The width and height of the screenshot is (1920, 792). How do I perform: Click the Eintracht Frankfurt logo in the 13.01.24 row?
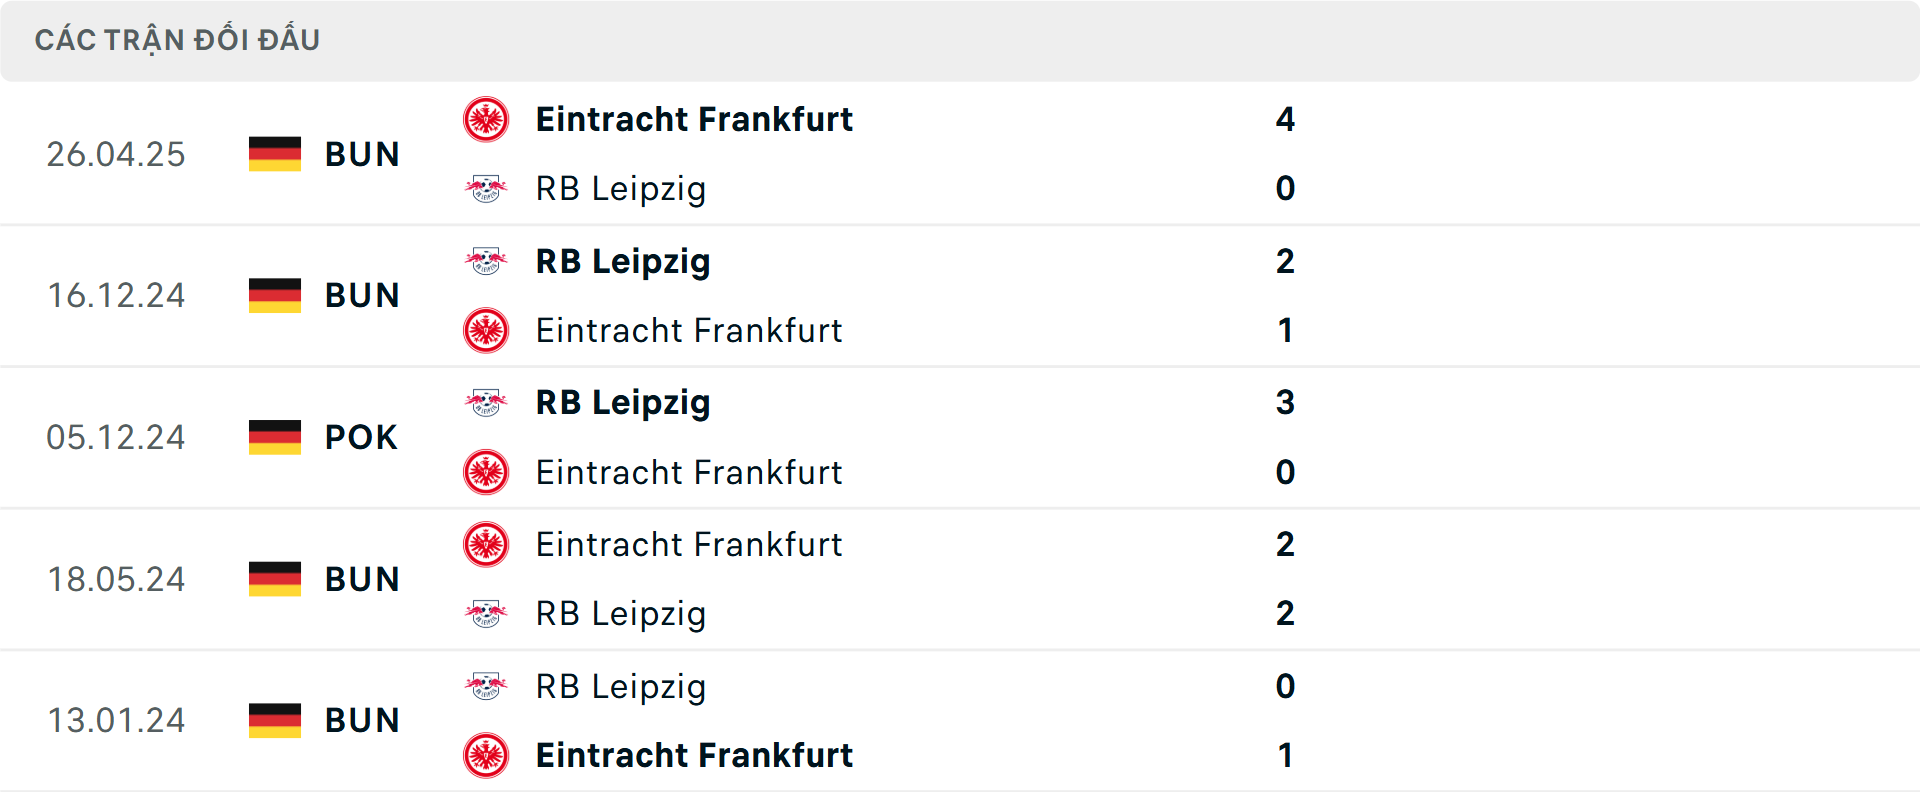487,755
